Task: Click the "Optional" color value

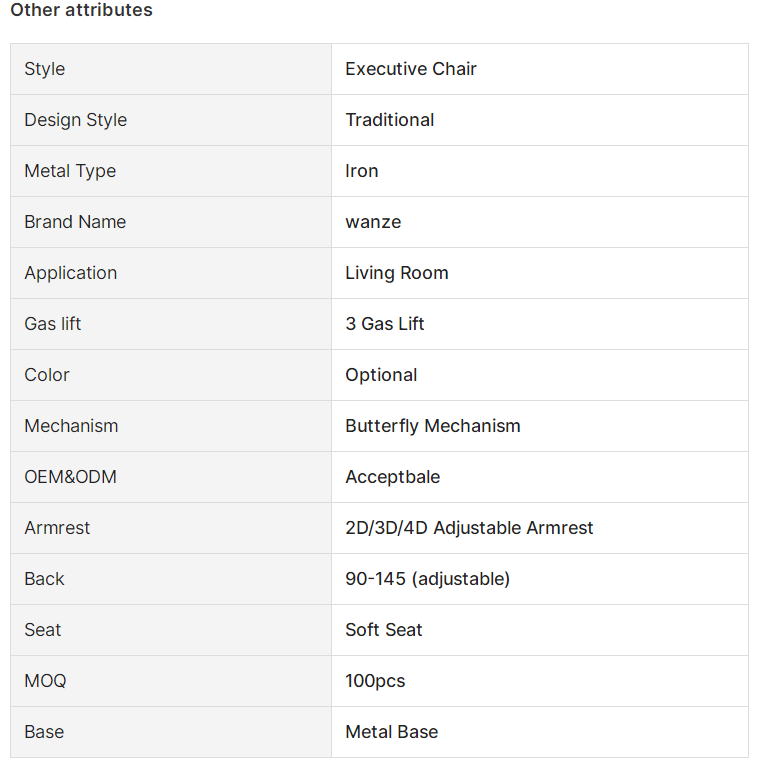Action: pyautogui.click(x=381, y=375)
